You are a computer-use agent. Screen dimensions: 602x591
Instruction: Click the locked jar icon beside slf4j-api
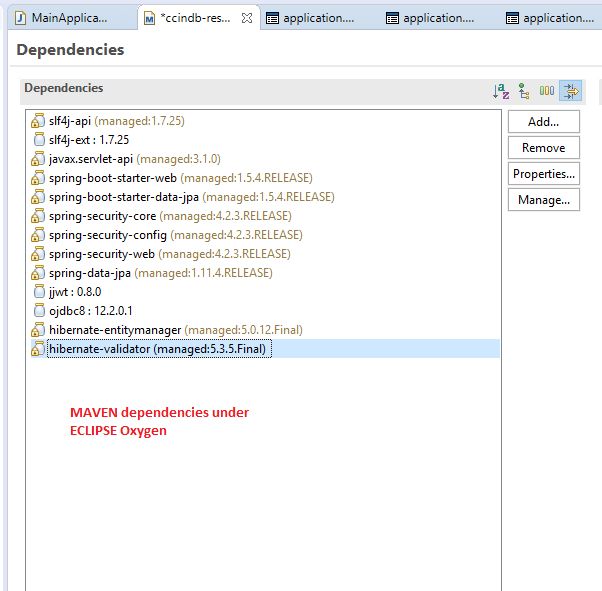(x=38, y=121)
